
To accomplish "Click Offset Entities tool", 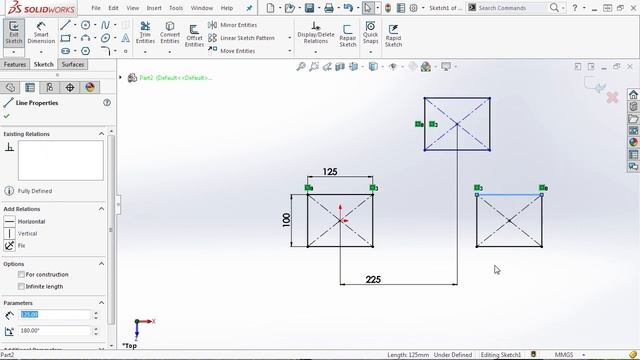I will [194, 36].
